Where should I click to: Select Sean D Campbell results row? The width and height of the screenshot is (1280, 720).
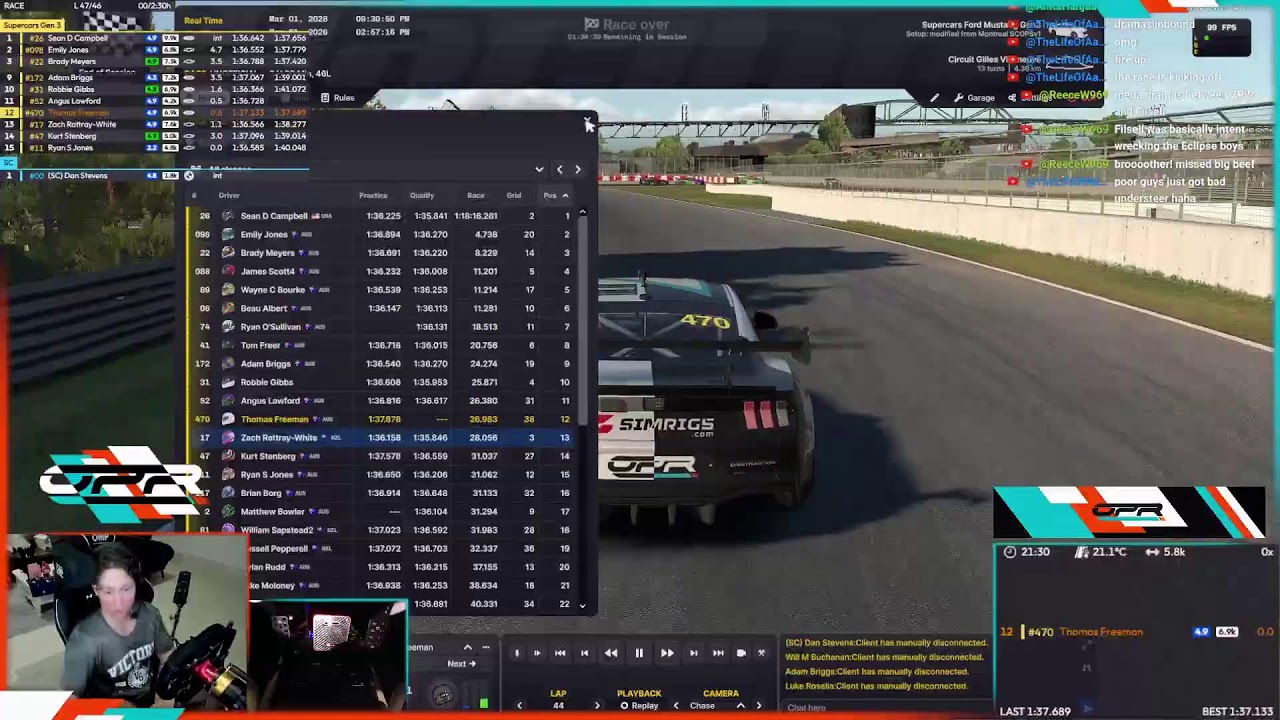tap(381, 216)
